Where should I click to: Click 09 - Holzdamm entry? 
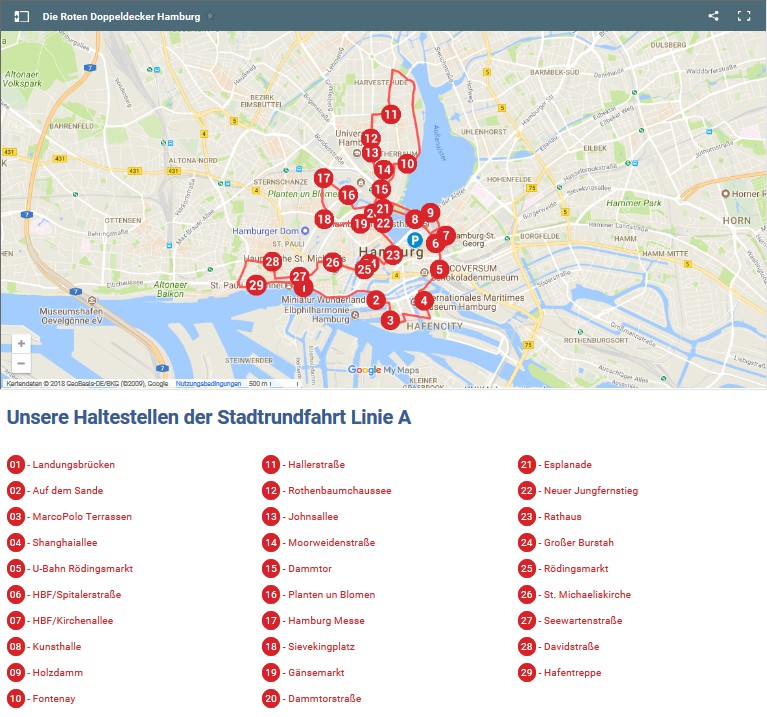(x=45, y=672)
